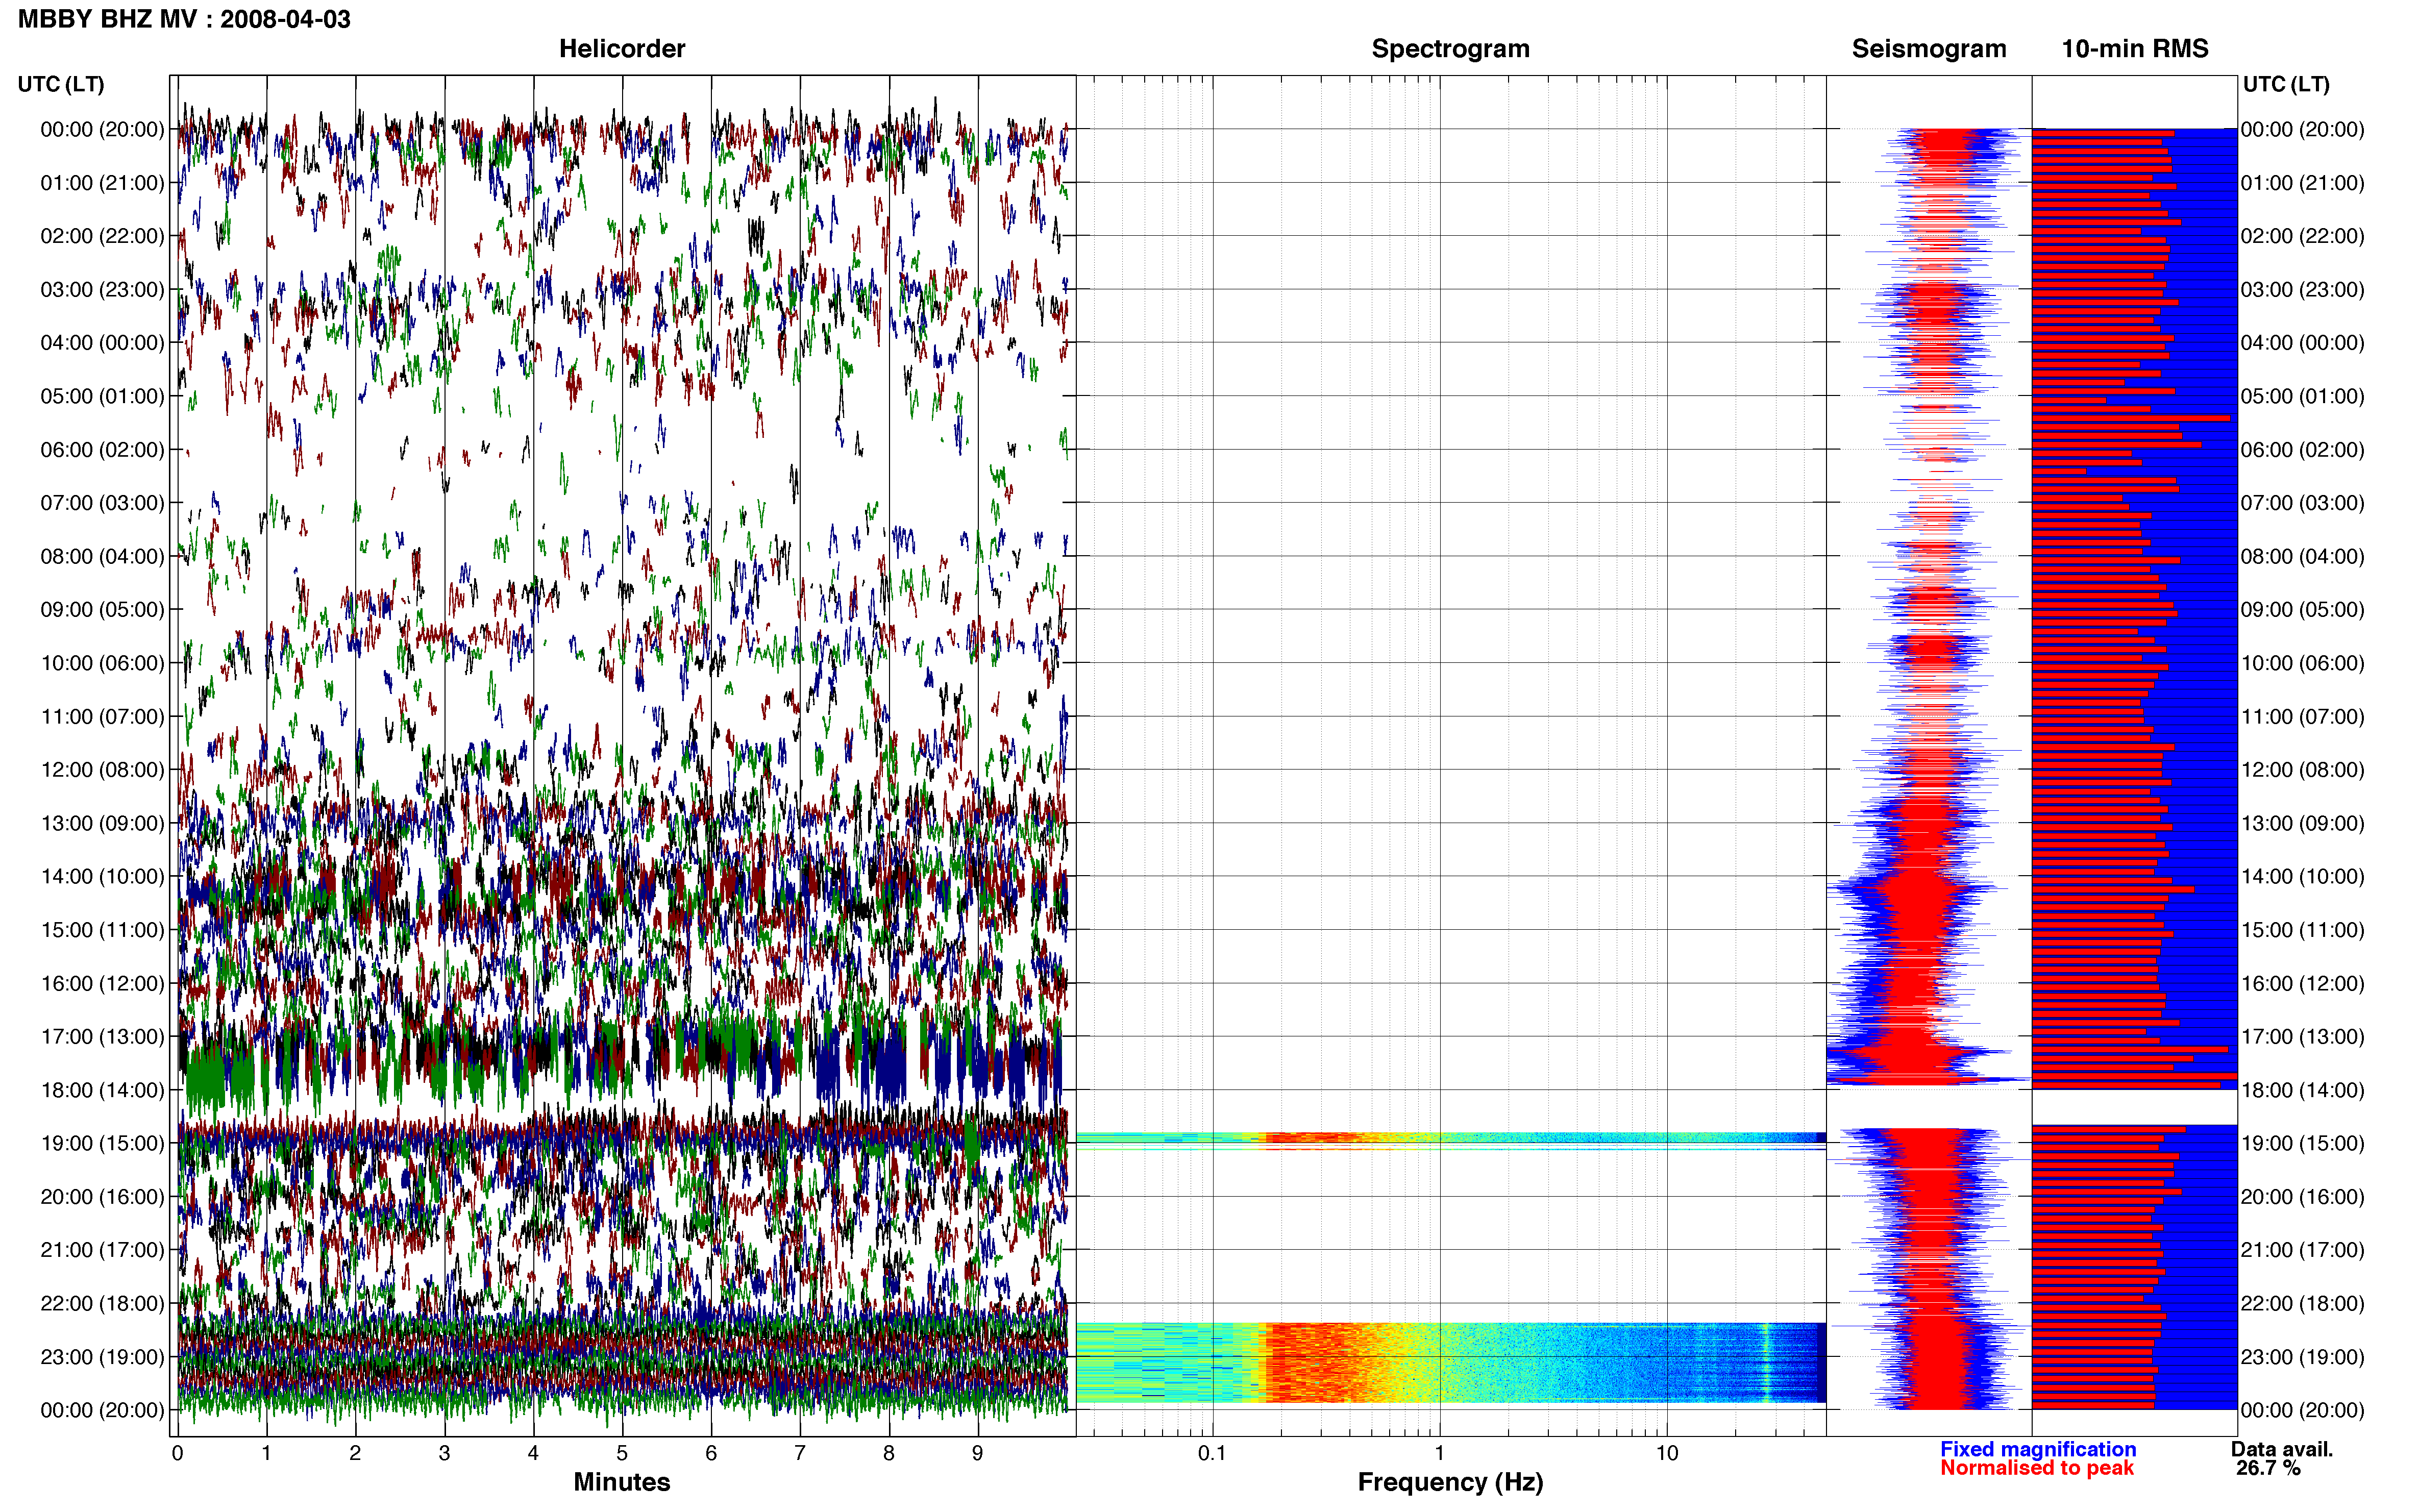The image size is (2419, 1512).
Task: Click the title 'MBBY BHZ MV : 2008-04-03'
Action: point(184,19)
